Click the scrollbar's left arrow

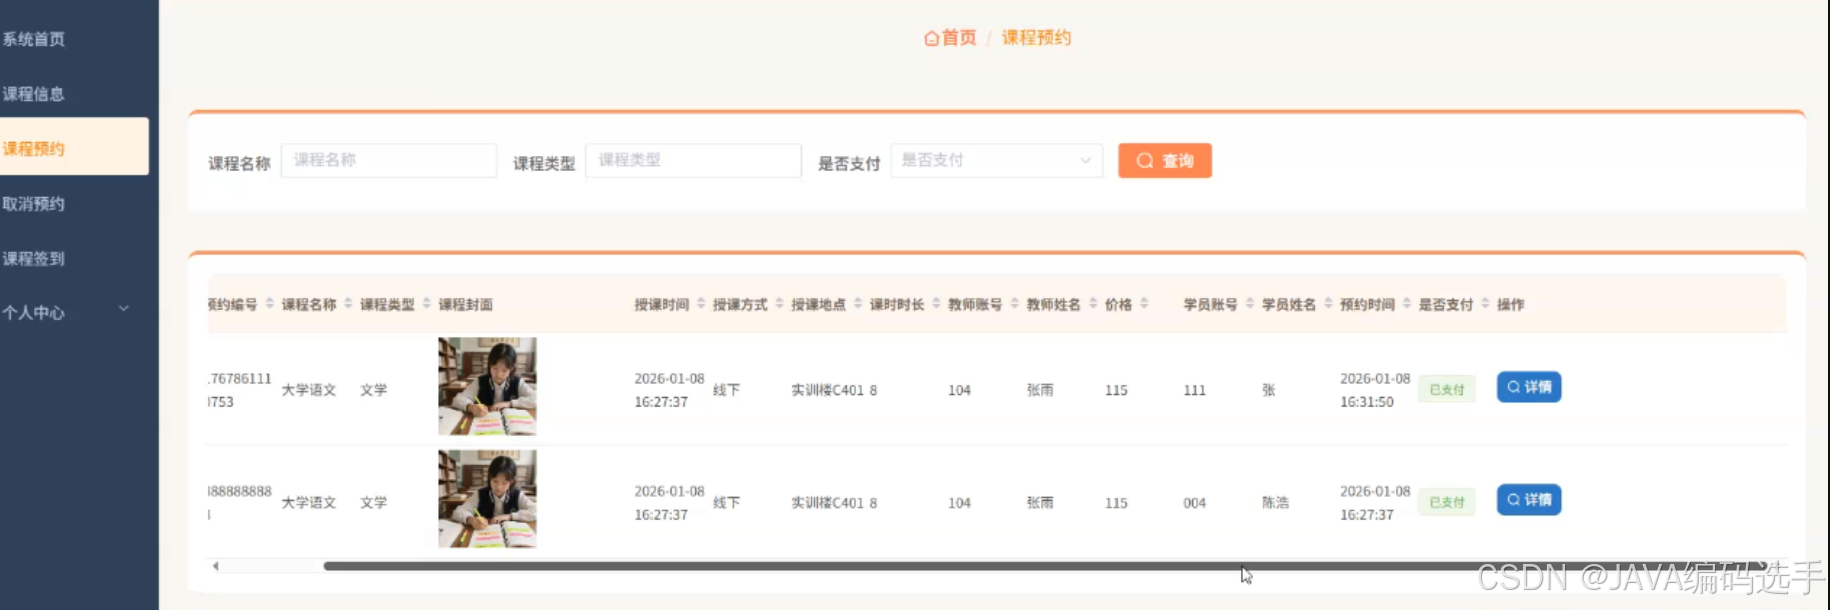point(215,566)
